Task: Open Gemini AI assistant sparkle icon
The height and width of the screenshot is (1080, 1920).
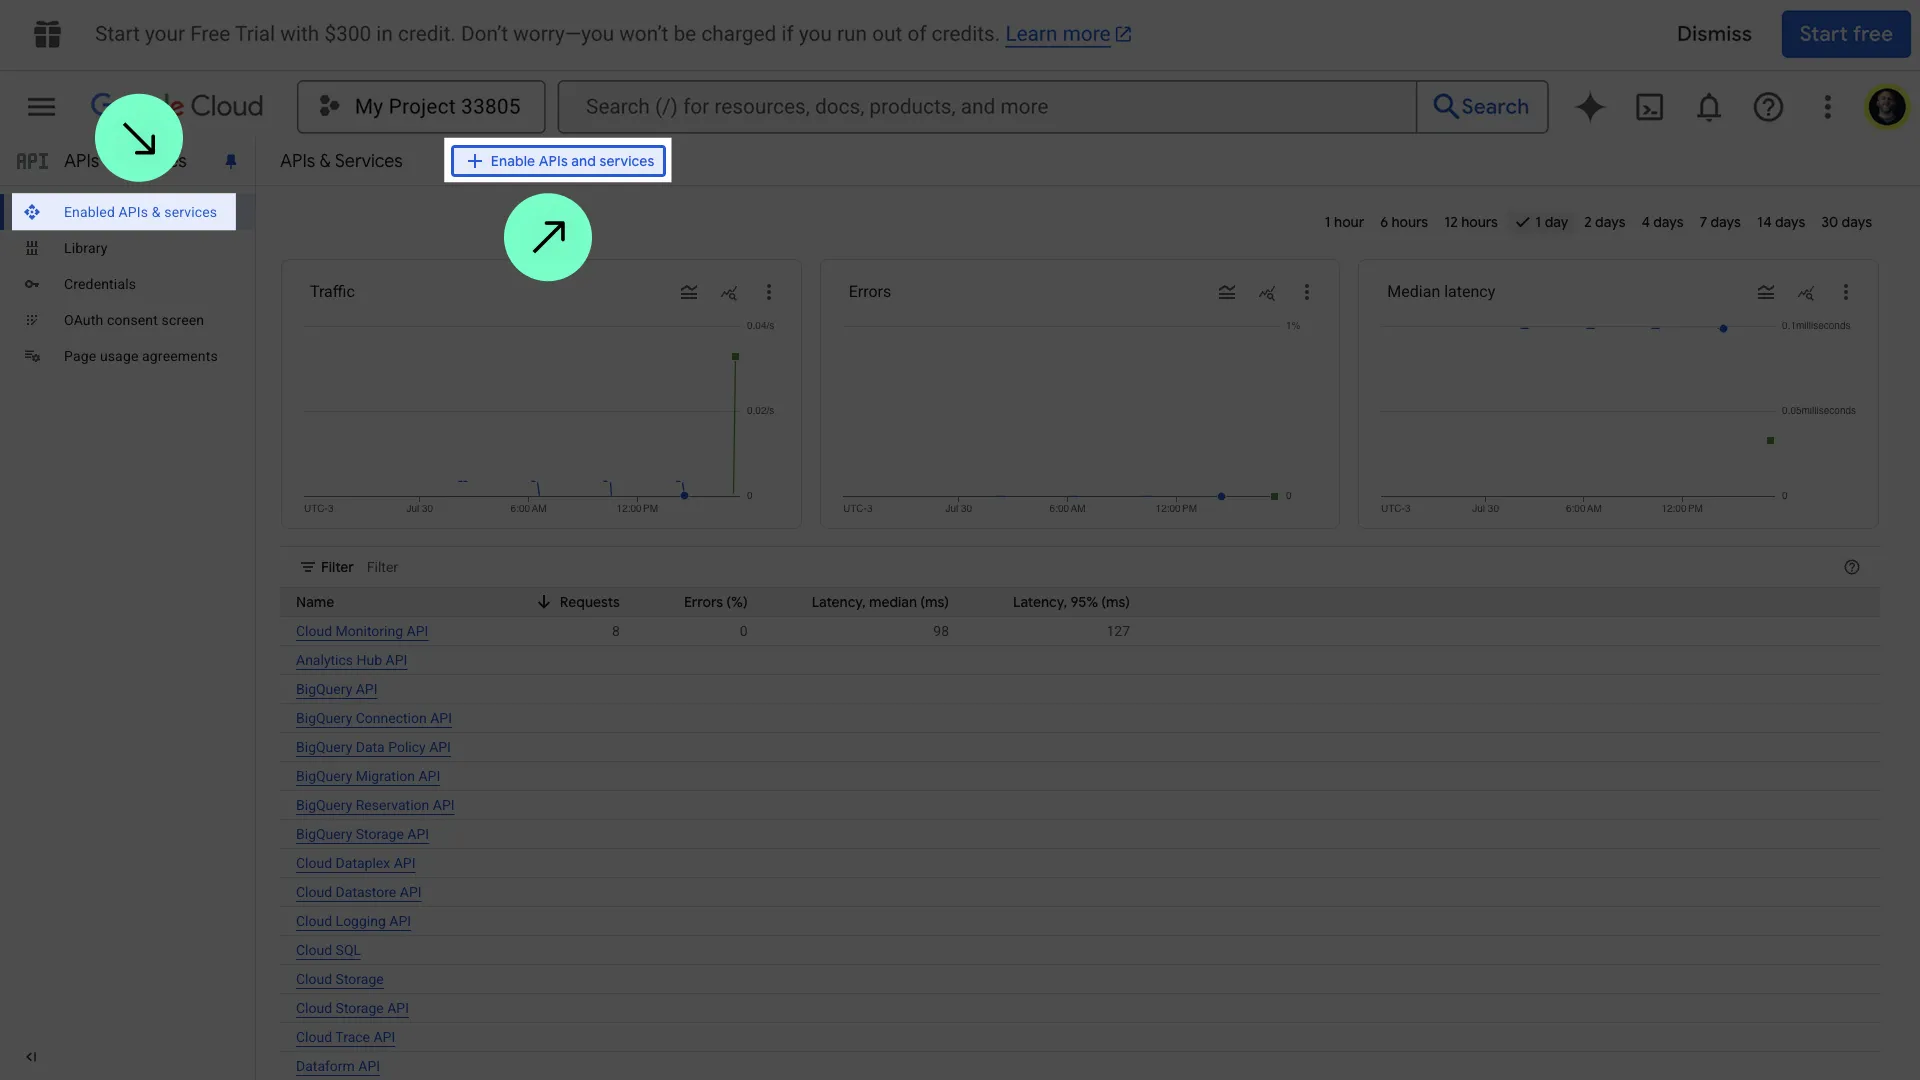Action: point(1590,107)
